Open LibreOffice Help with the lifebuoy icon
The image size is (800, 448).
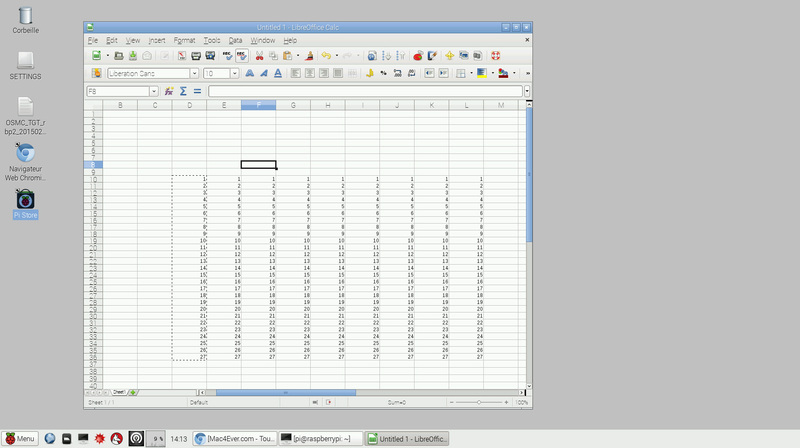tap(495, 56)
